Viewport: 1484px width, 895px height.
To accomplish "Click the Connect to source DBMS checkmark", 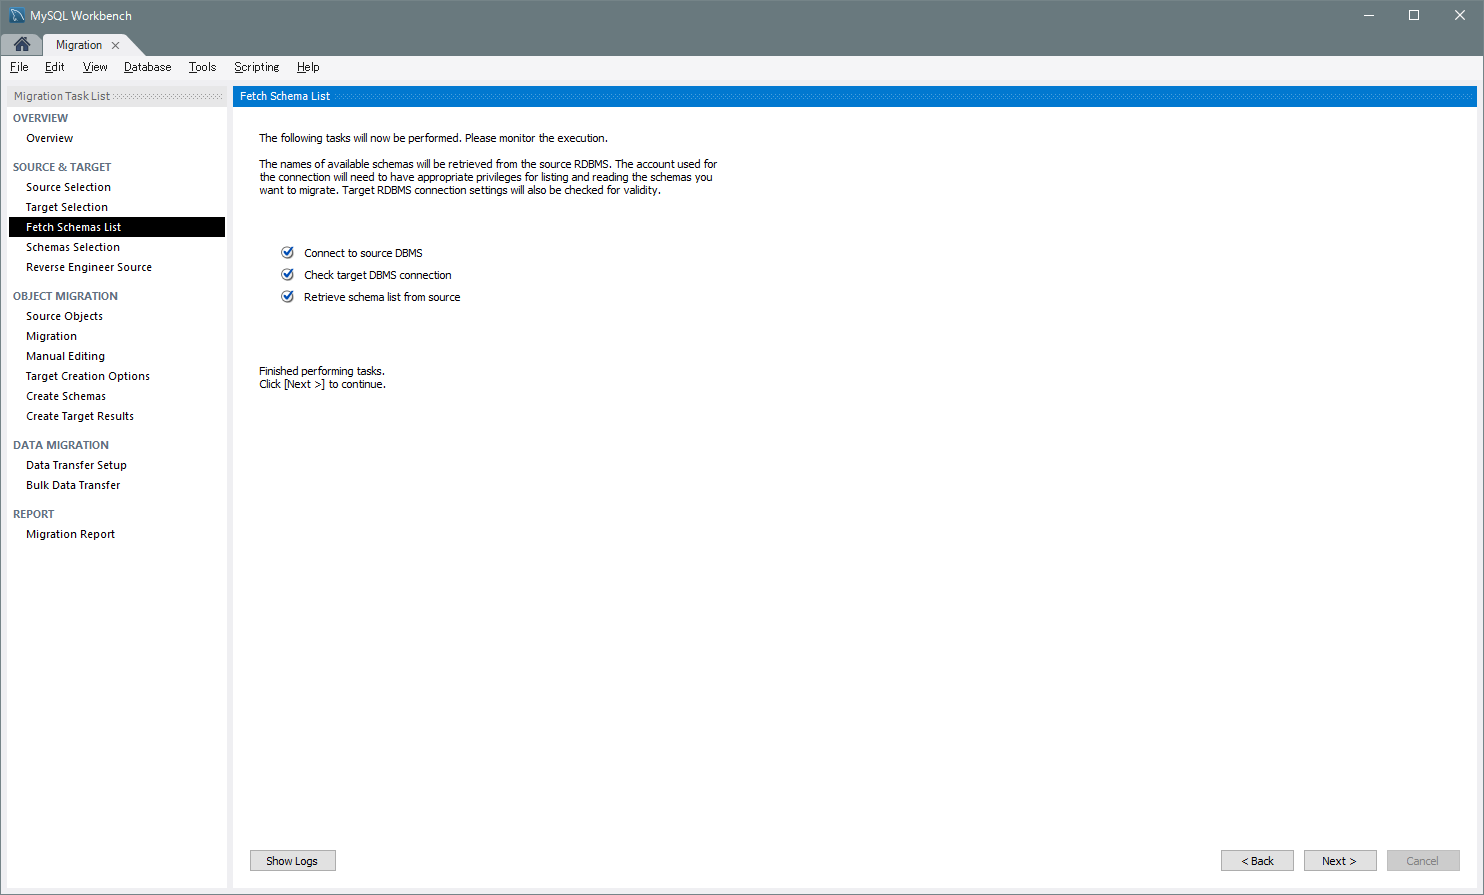I will (x=288, y=253).
